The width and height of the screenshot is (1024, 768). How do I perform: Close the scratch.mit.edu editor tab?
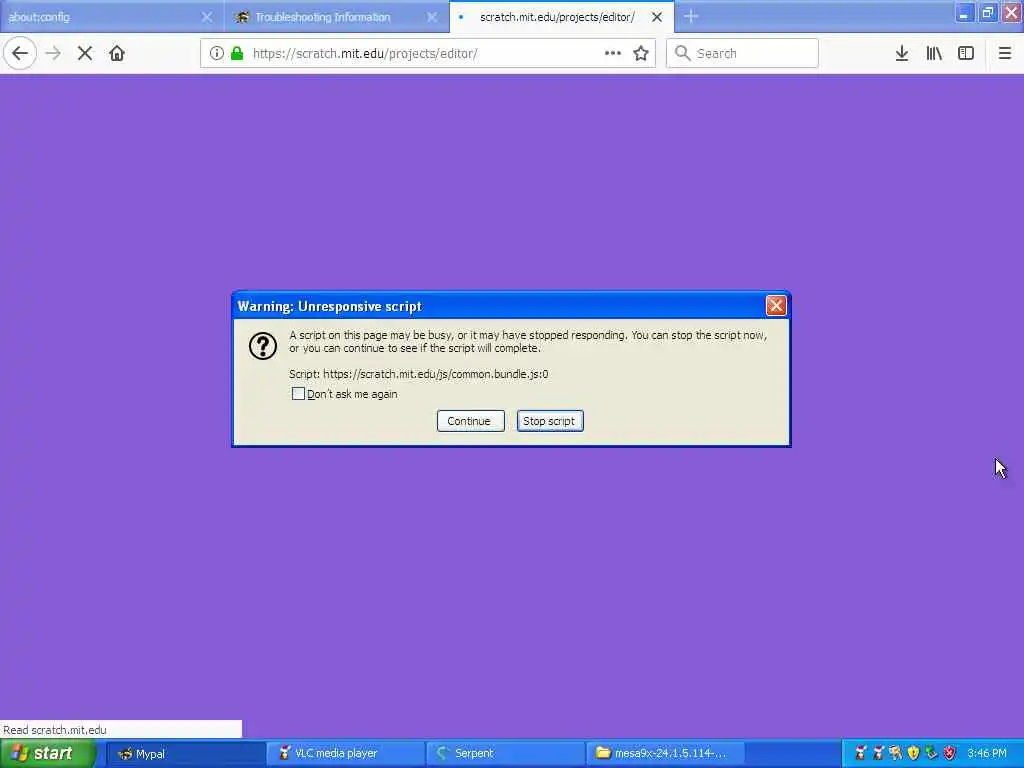[657, 17]
